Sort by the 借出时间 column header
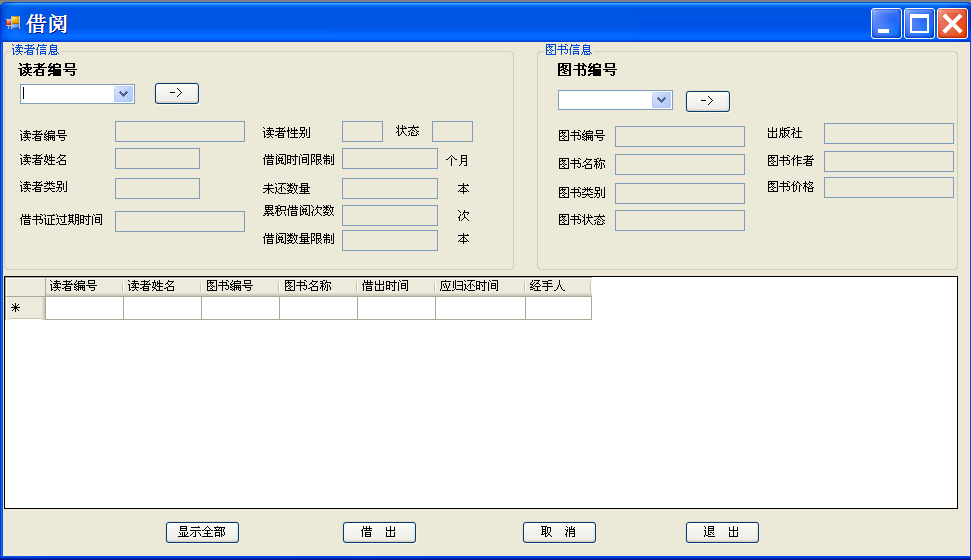Screen dimensions: 971x560 396,286
